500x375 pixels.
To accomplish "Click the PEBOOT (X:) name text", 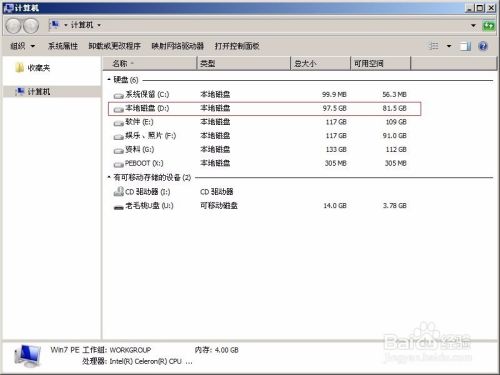I will [x=144, y=163].
